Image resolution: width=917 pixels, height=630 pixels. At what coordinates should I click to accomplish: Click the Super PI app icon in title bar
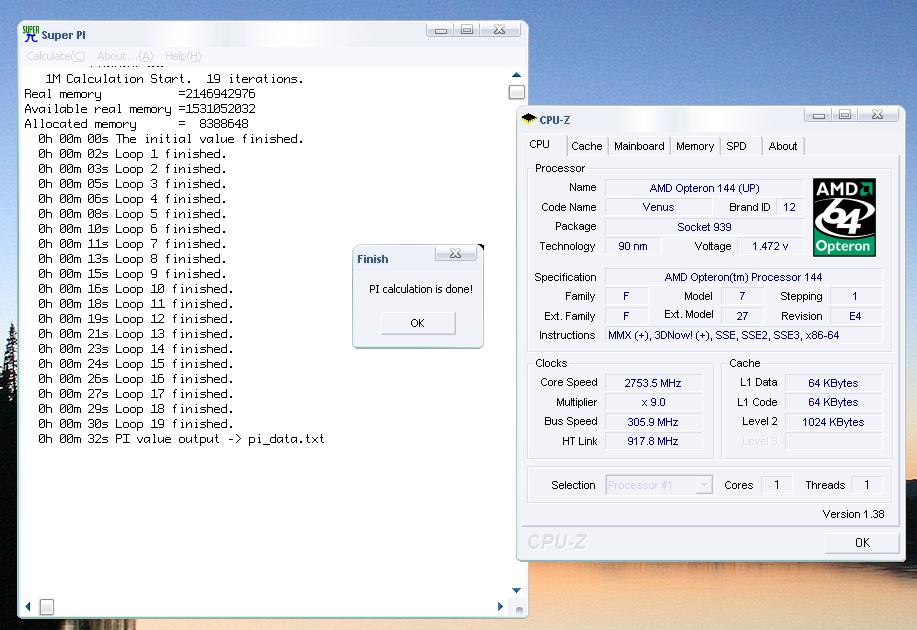(x=30, y=34)
